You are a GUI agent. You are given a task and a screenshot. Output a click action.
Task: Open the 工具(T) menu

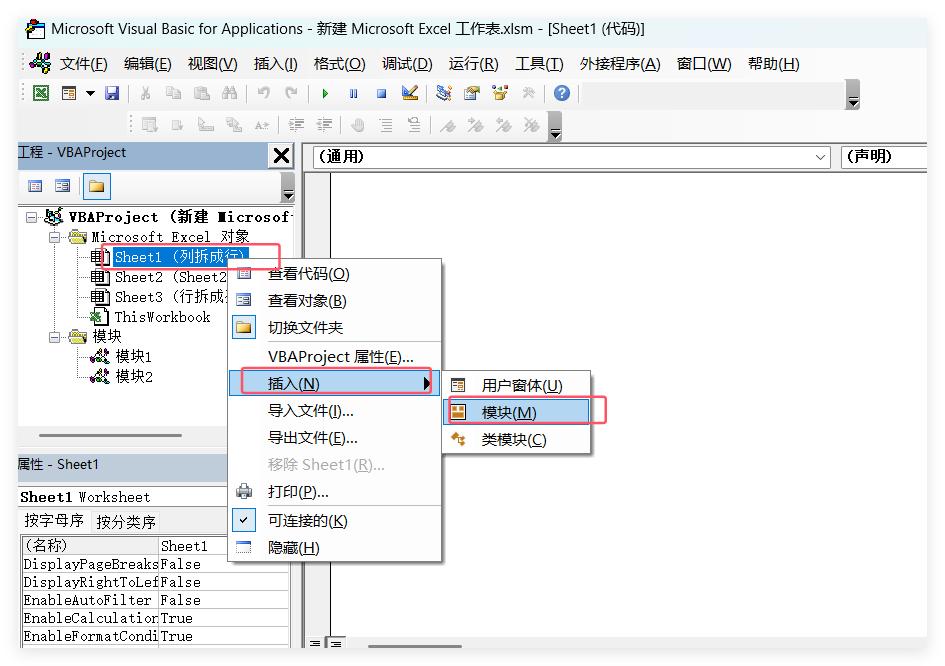(539, 63)
